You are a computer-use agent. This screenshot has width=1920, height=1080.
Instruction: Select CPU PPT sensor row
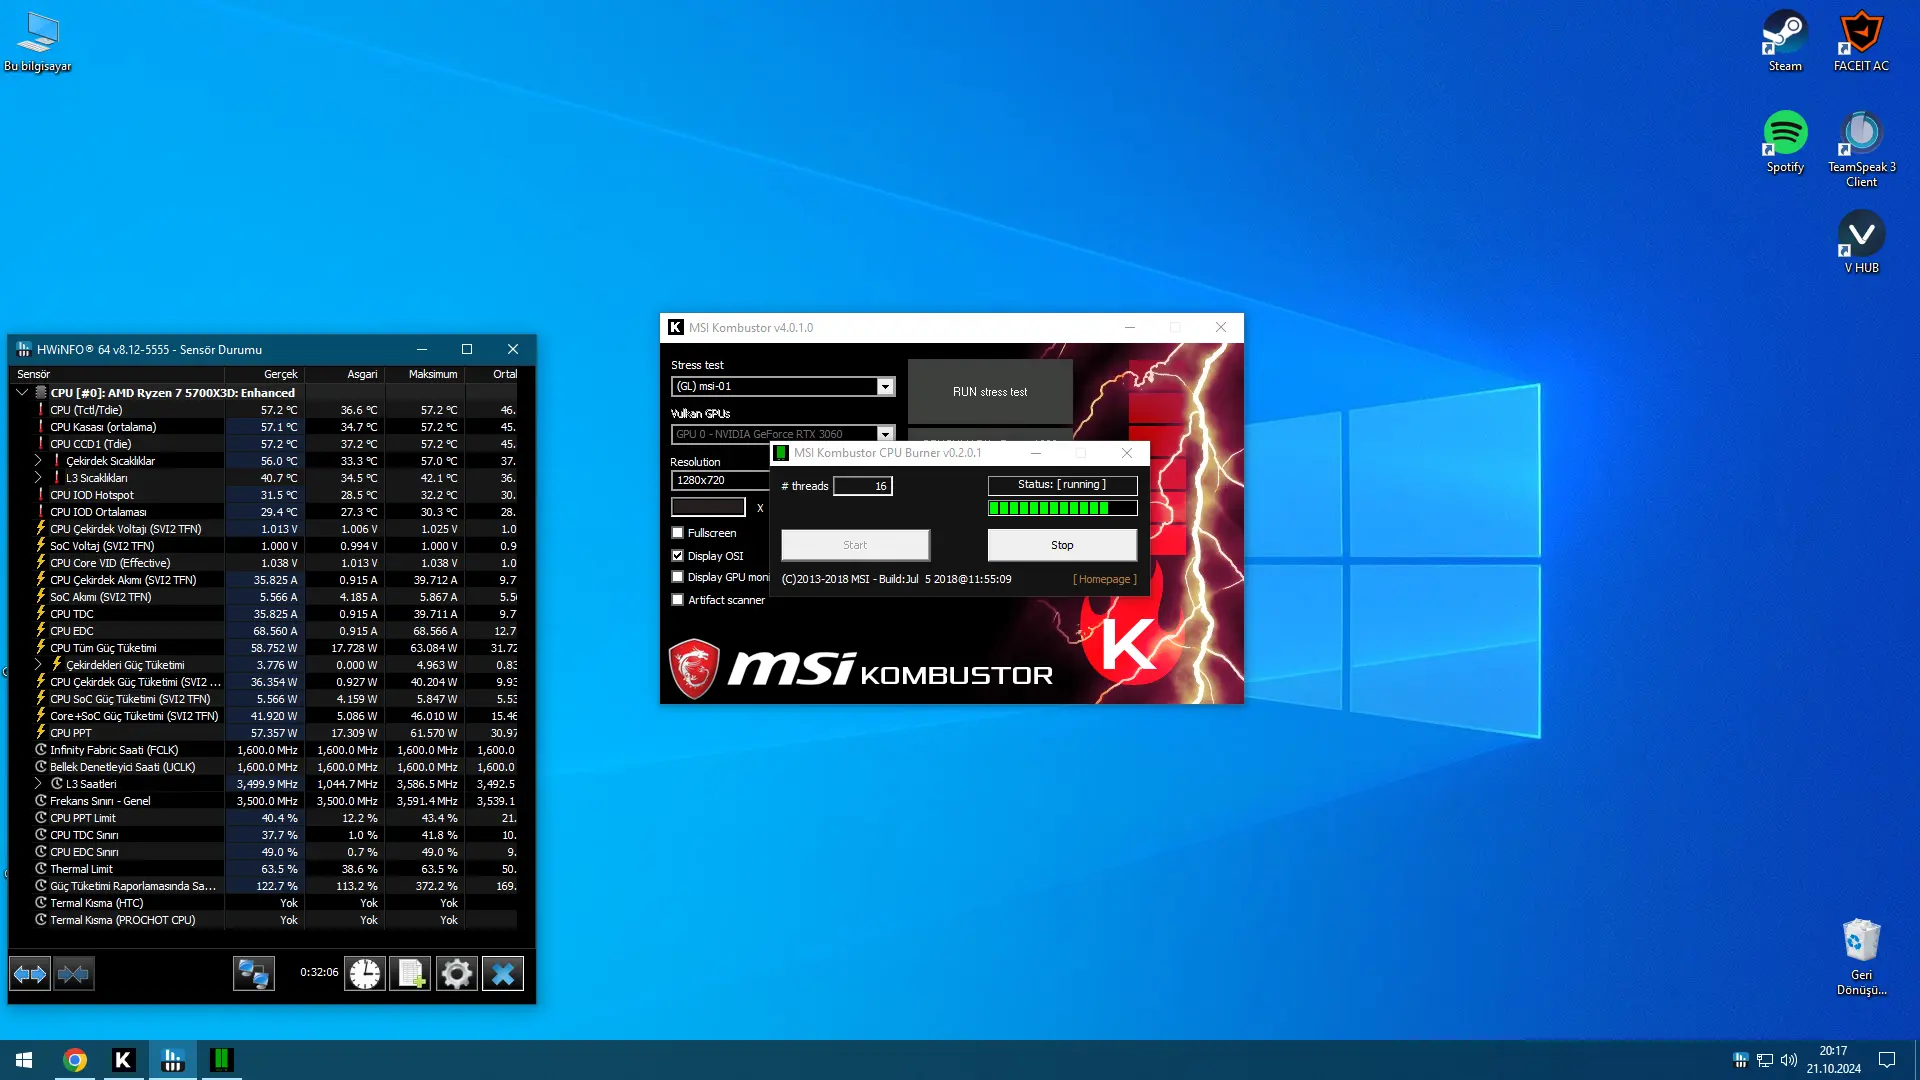click(x=264, y=733)
